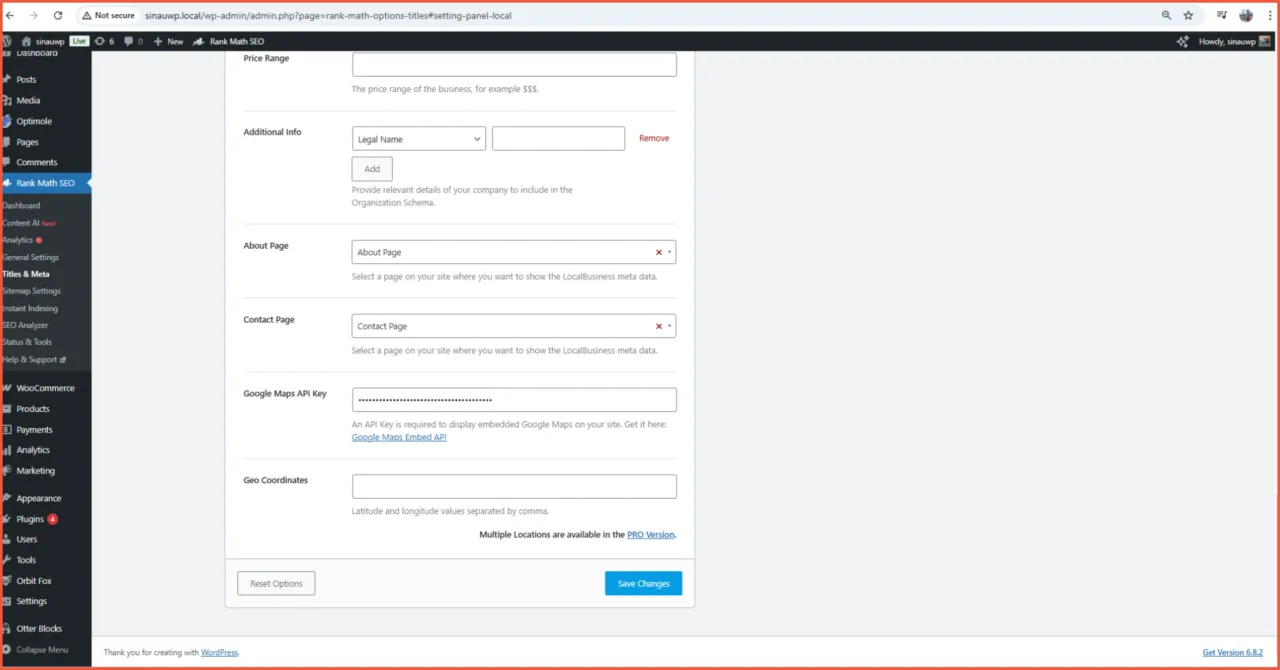This screenshot has width=1280, height=670.
Task: Clear the About Page selection
Action: [658, 253]
